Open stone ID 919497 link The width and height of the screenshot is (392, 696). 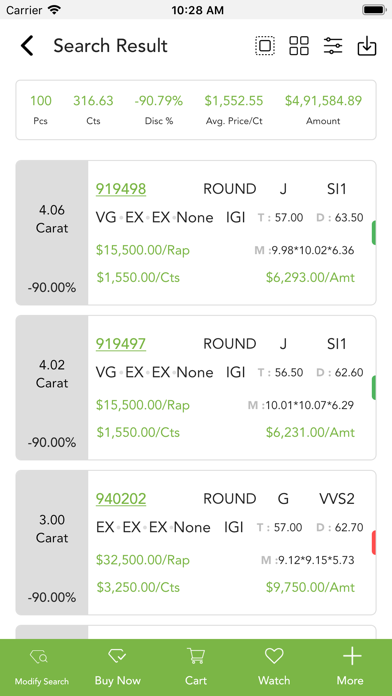coord(121,344)
